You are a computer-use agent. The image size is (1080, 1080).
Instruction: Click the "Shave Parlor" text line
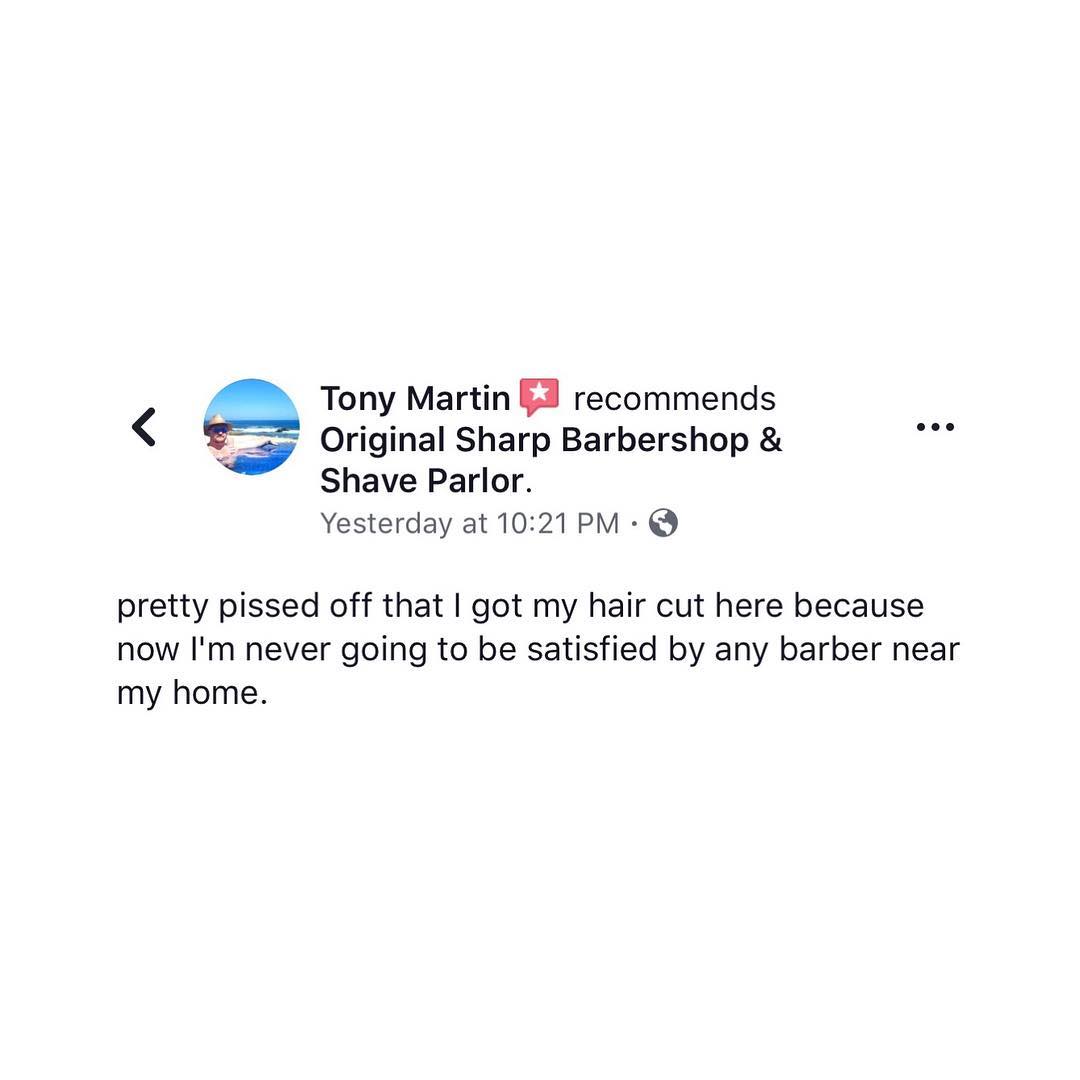click(421, 481)
